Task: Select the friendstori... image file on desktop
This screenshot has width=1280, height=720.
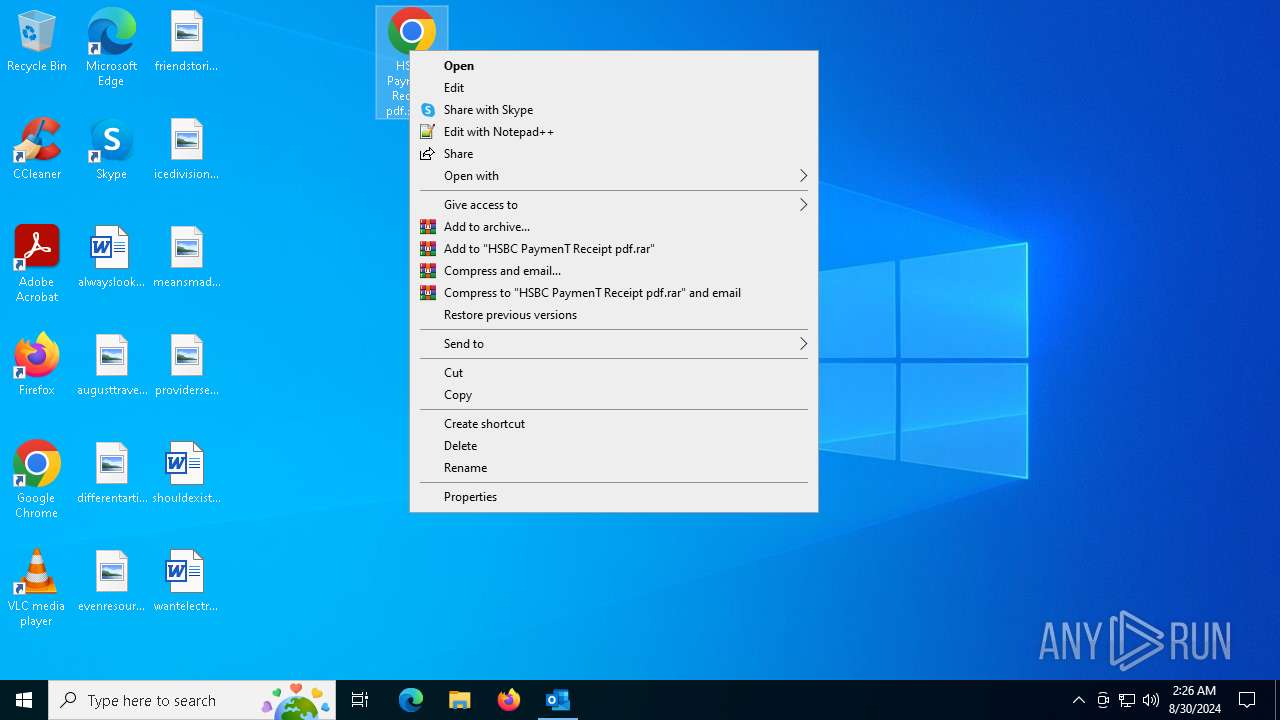Action: (186, 42)
